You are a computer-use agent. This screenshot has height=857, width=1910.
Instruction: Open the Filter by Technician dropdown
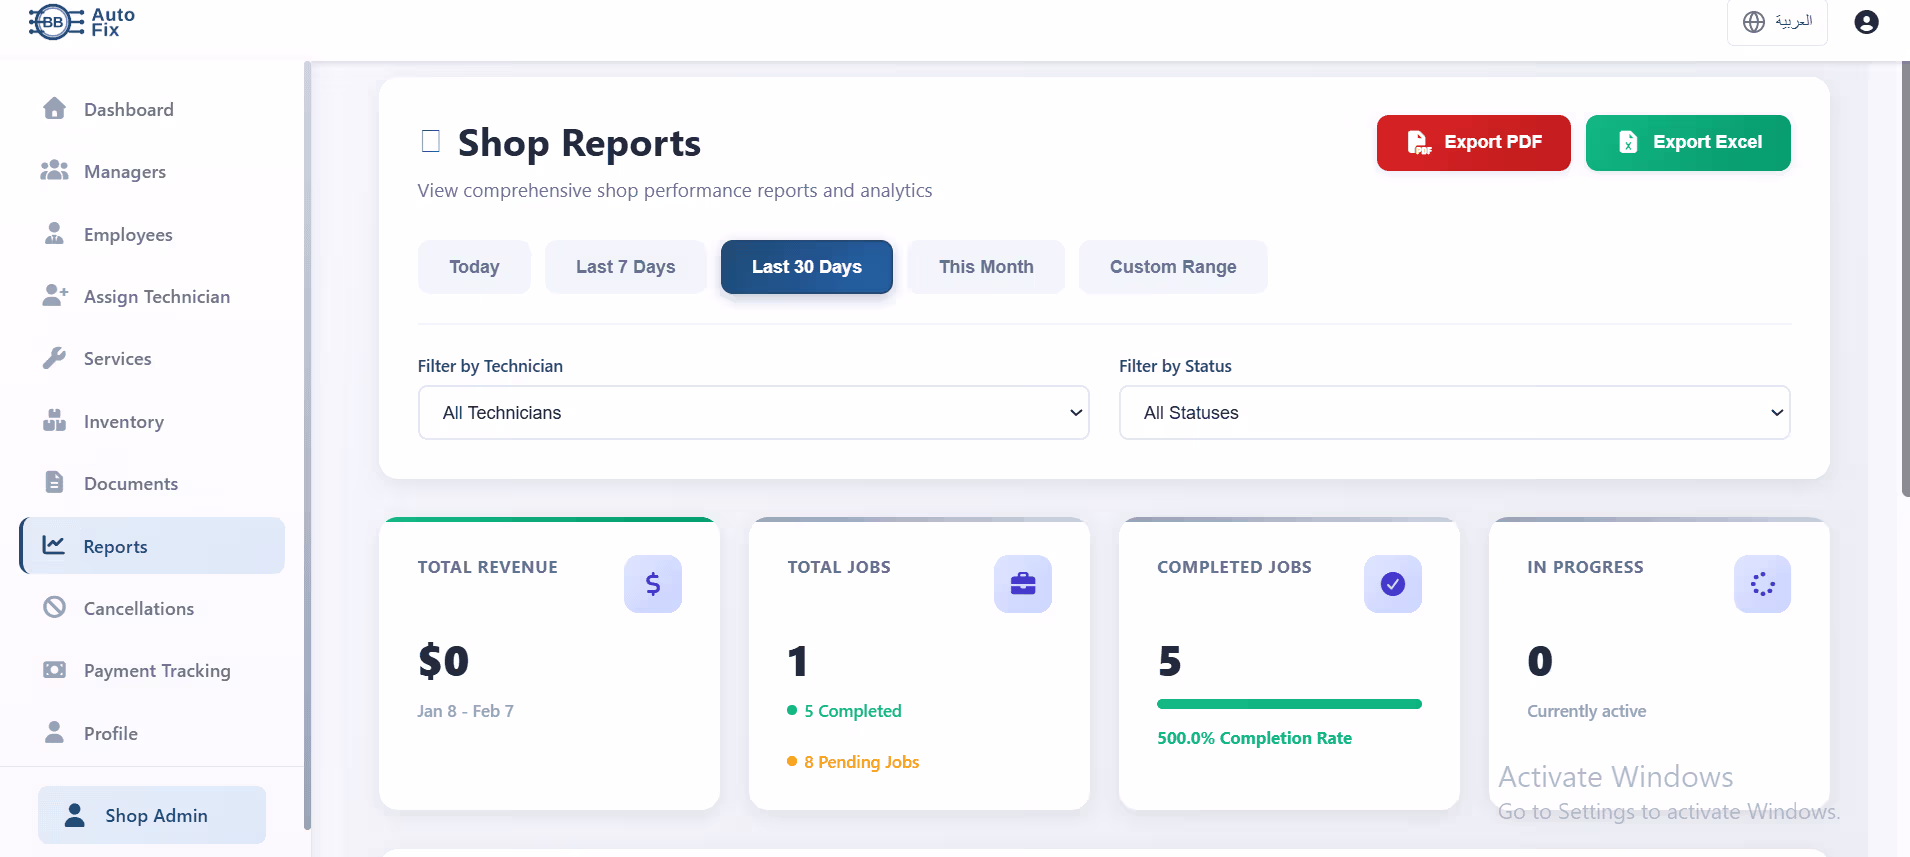[x=753, y=413]
